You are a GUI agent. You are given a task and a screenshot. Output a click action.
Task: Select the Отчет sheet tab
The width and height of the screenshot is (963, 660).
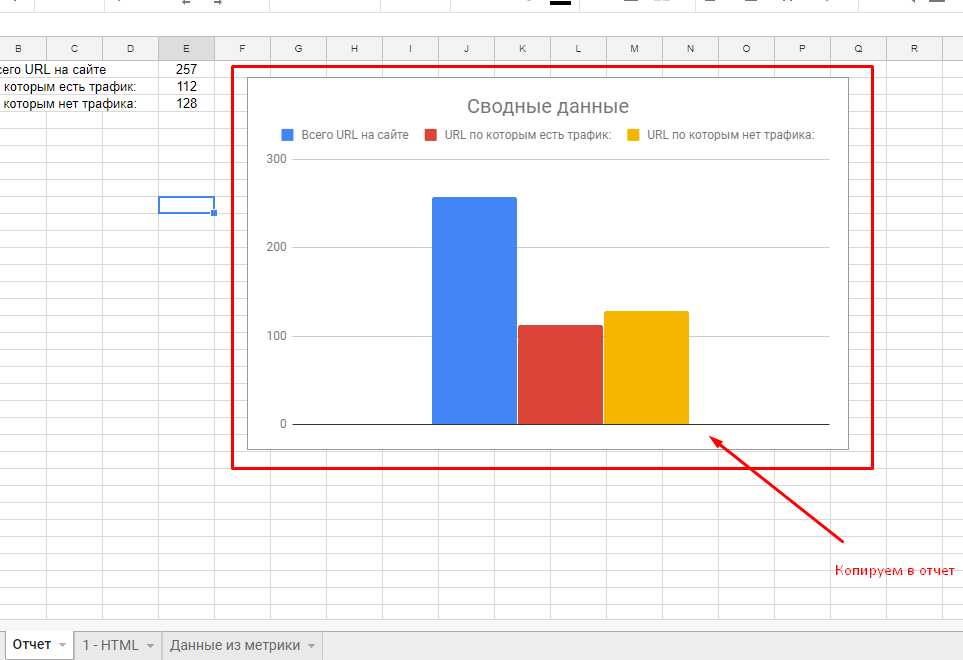pyautogui.click(x=30, y=645)
